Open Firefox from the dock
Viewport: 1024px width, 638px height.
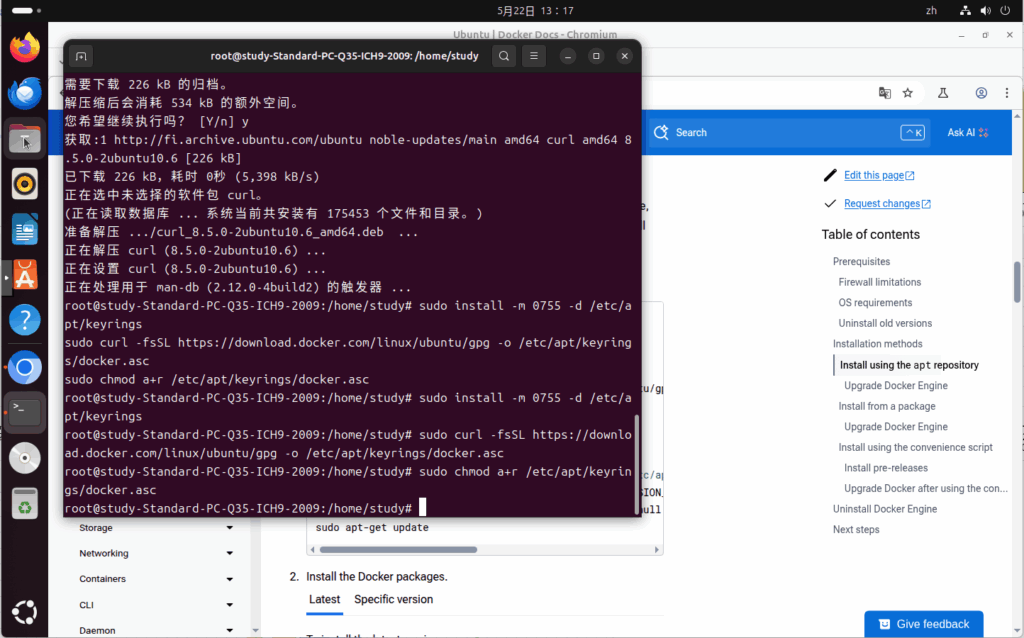coord(25,47)
